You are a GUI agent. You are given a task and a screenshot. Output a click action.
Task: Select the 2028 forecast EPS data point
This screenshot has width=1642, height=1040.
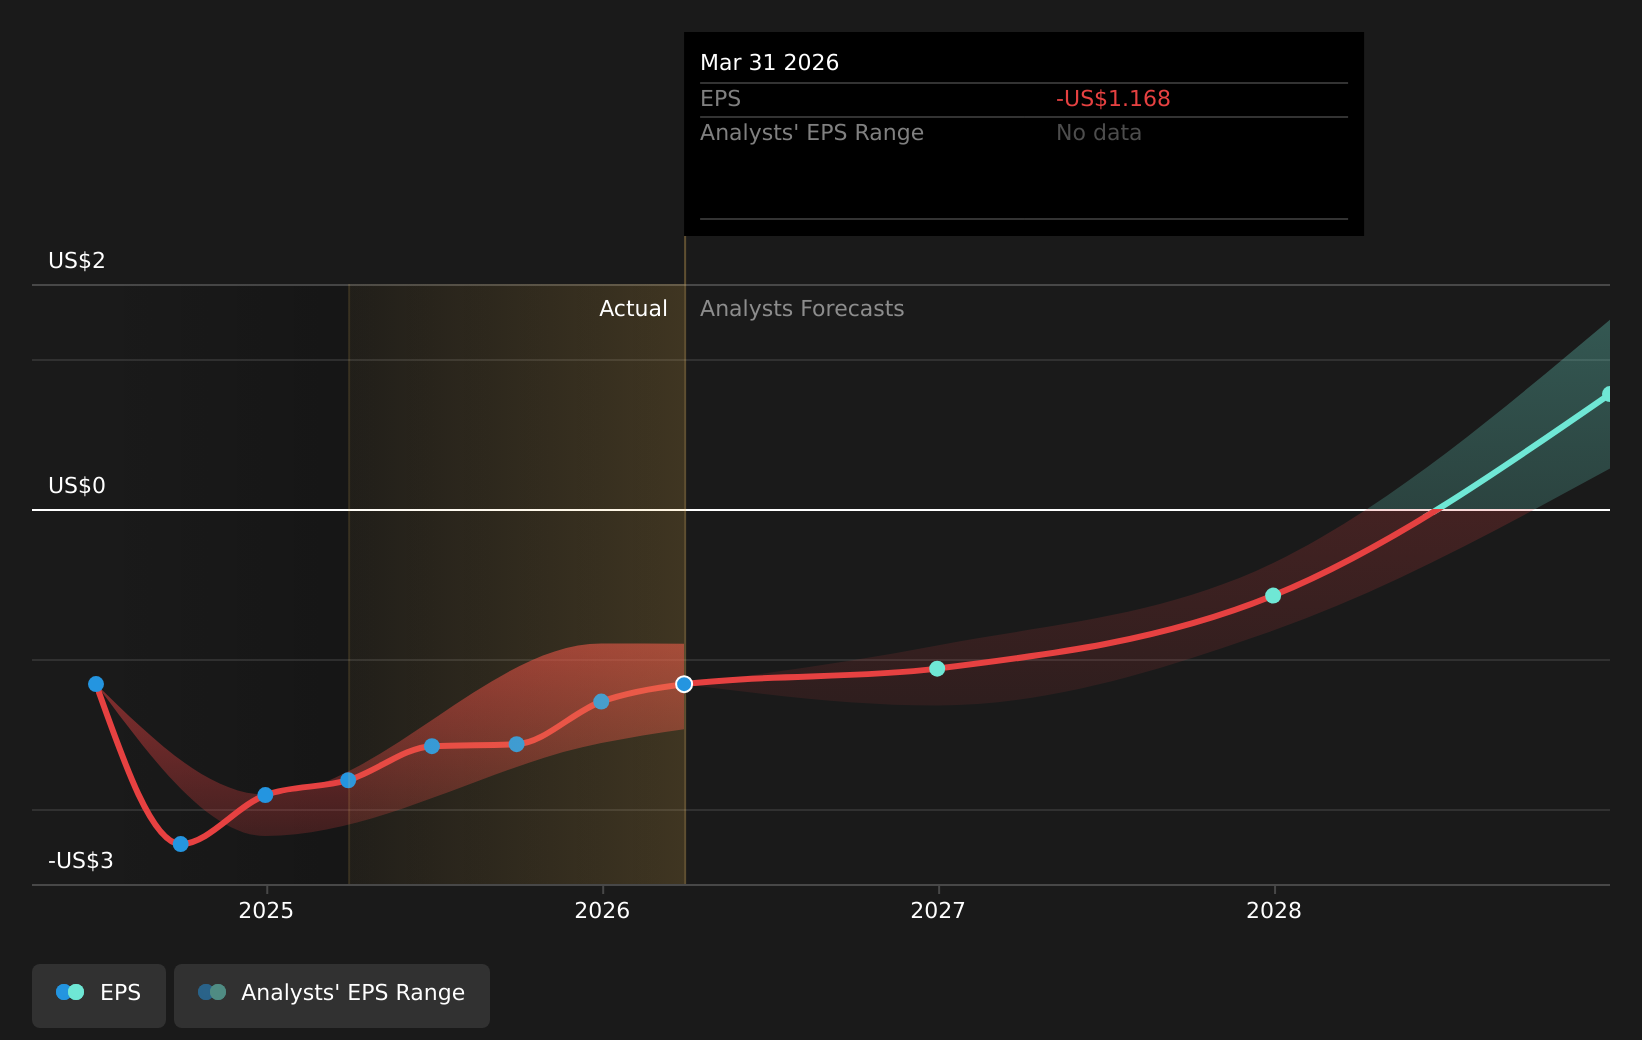(x=1273, y=595)
